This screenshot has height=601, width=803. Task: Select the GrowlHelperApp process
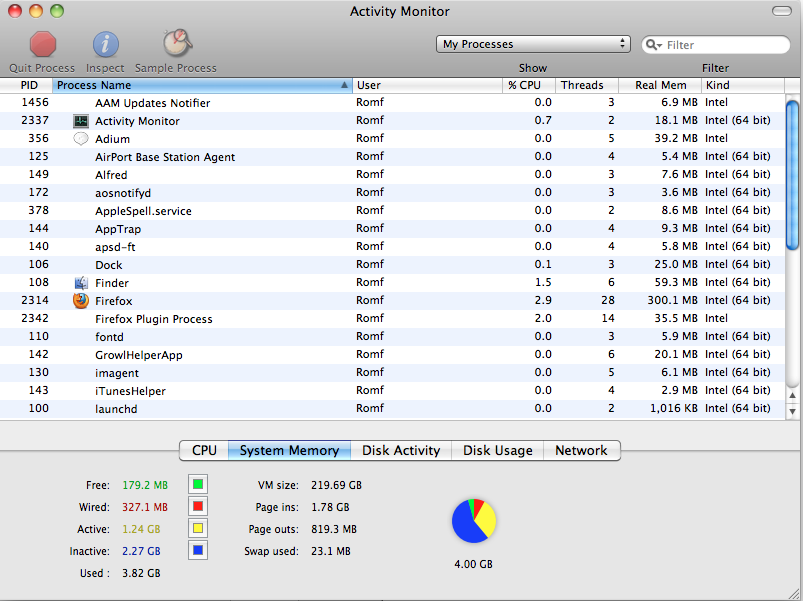[392, 355]
